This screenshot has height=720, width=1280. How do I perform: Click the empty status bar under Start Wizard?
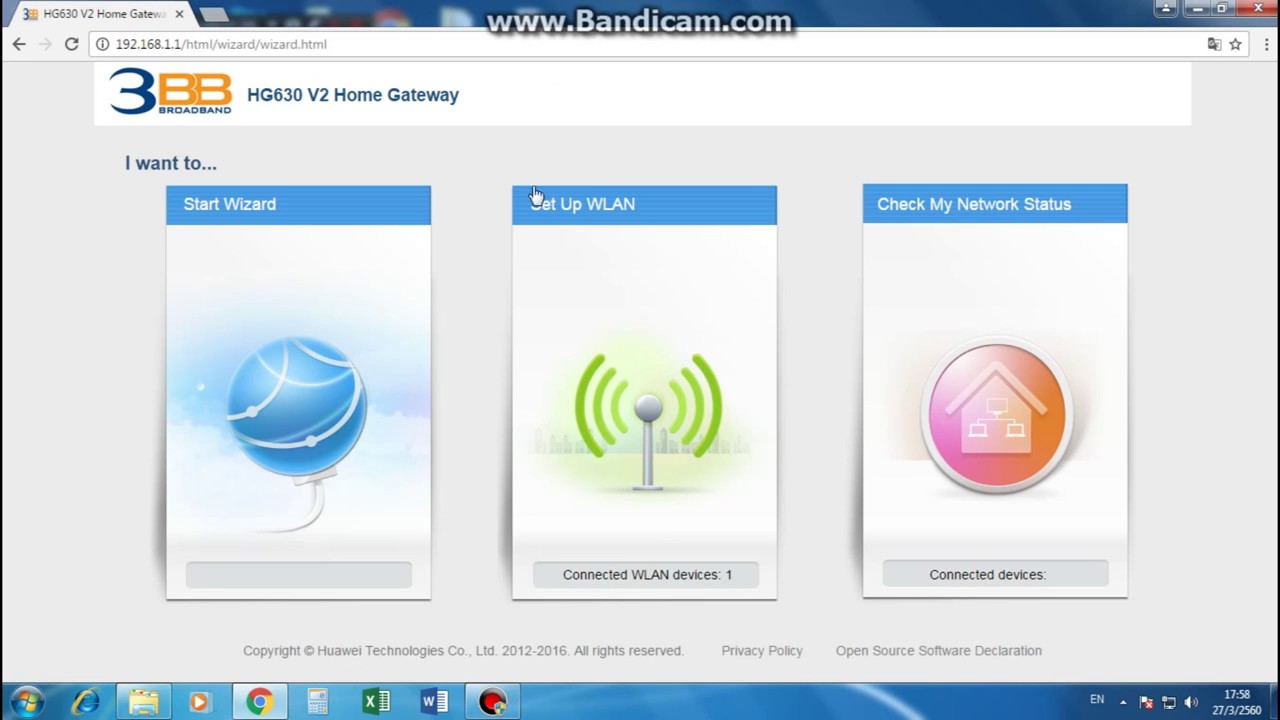[x=298, y=575]
